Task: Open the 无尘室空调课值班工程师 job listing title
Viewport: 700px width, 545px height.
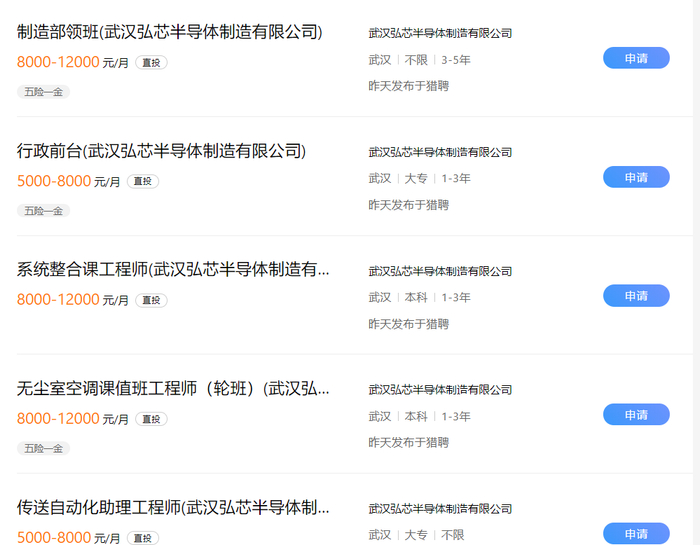Action: click(173, 388)
